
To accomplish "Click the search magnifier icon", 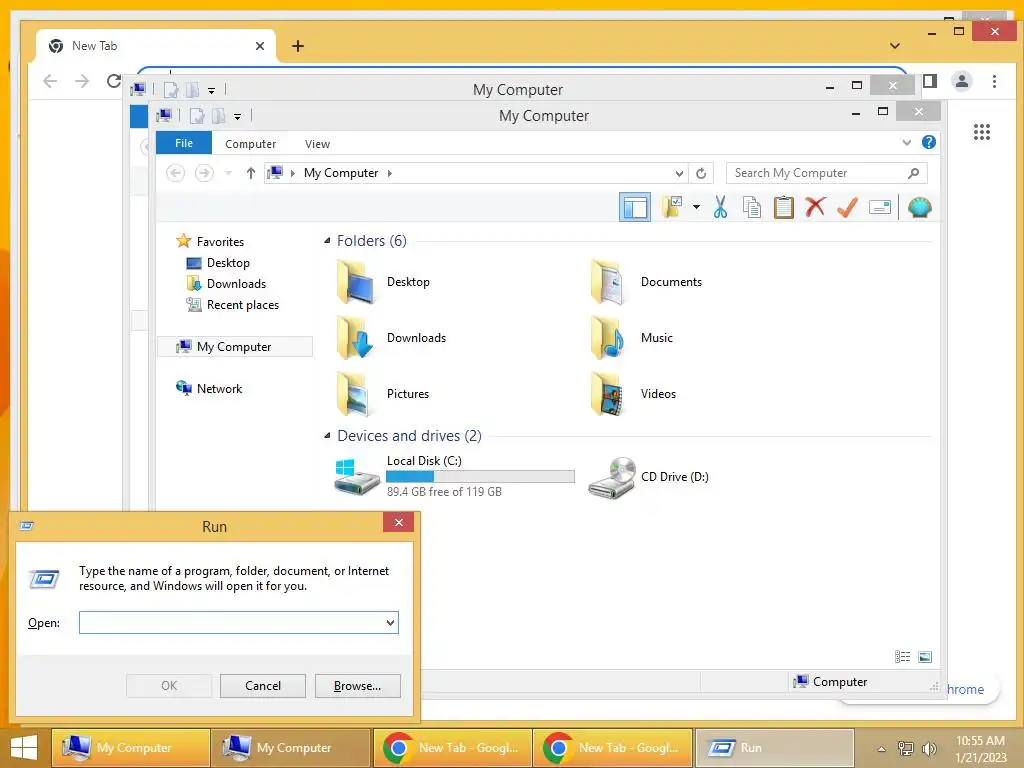I will (x=914, y=173).
